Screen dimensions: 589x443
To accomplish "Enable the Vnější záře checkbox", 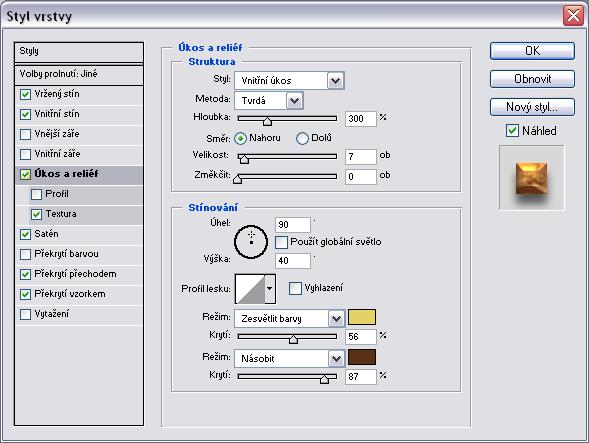I will 25,134.
